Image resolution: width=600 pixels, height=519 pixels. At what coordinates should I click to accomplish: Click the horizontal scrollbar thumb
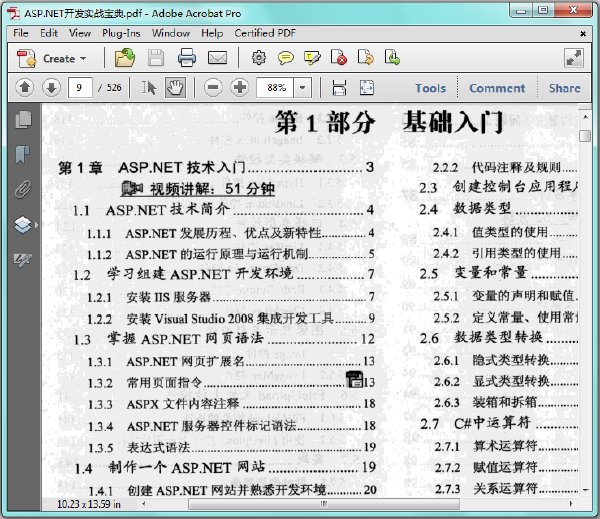(x=324, y=504)
